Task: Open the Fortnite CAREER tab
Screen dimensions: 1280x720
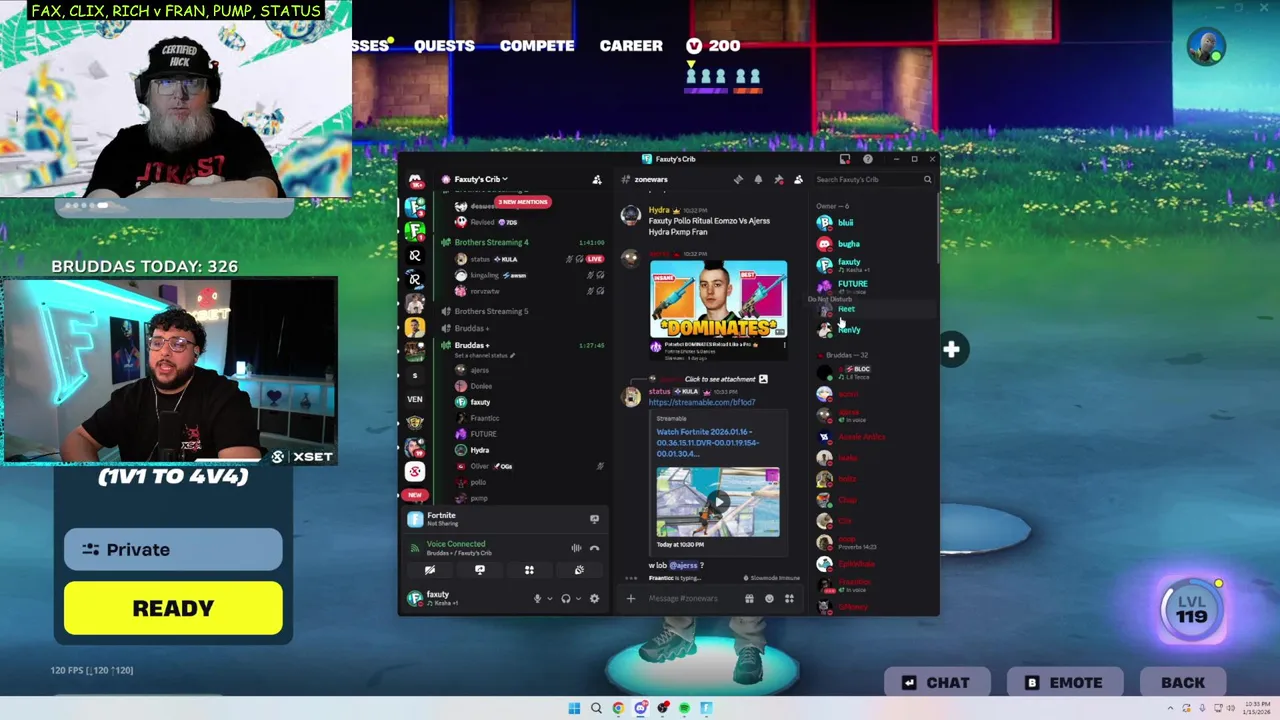Action: [631, 46]
